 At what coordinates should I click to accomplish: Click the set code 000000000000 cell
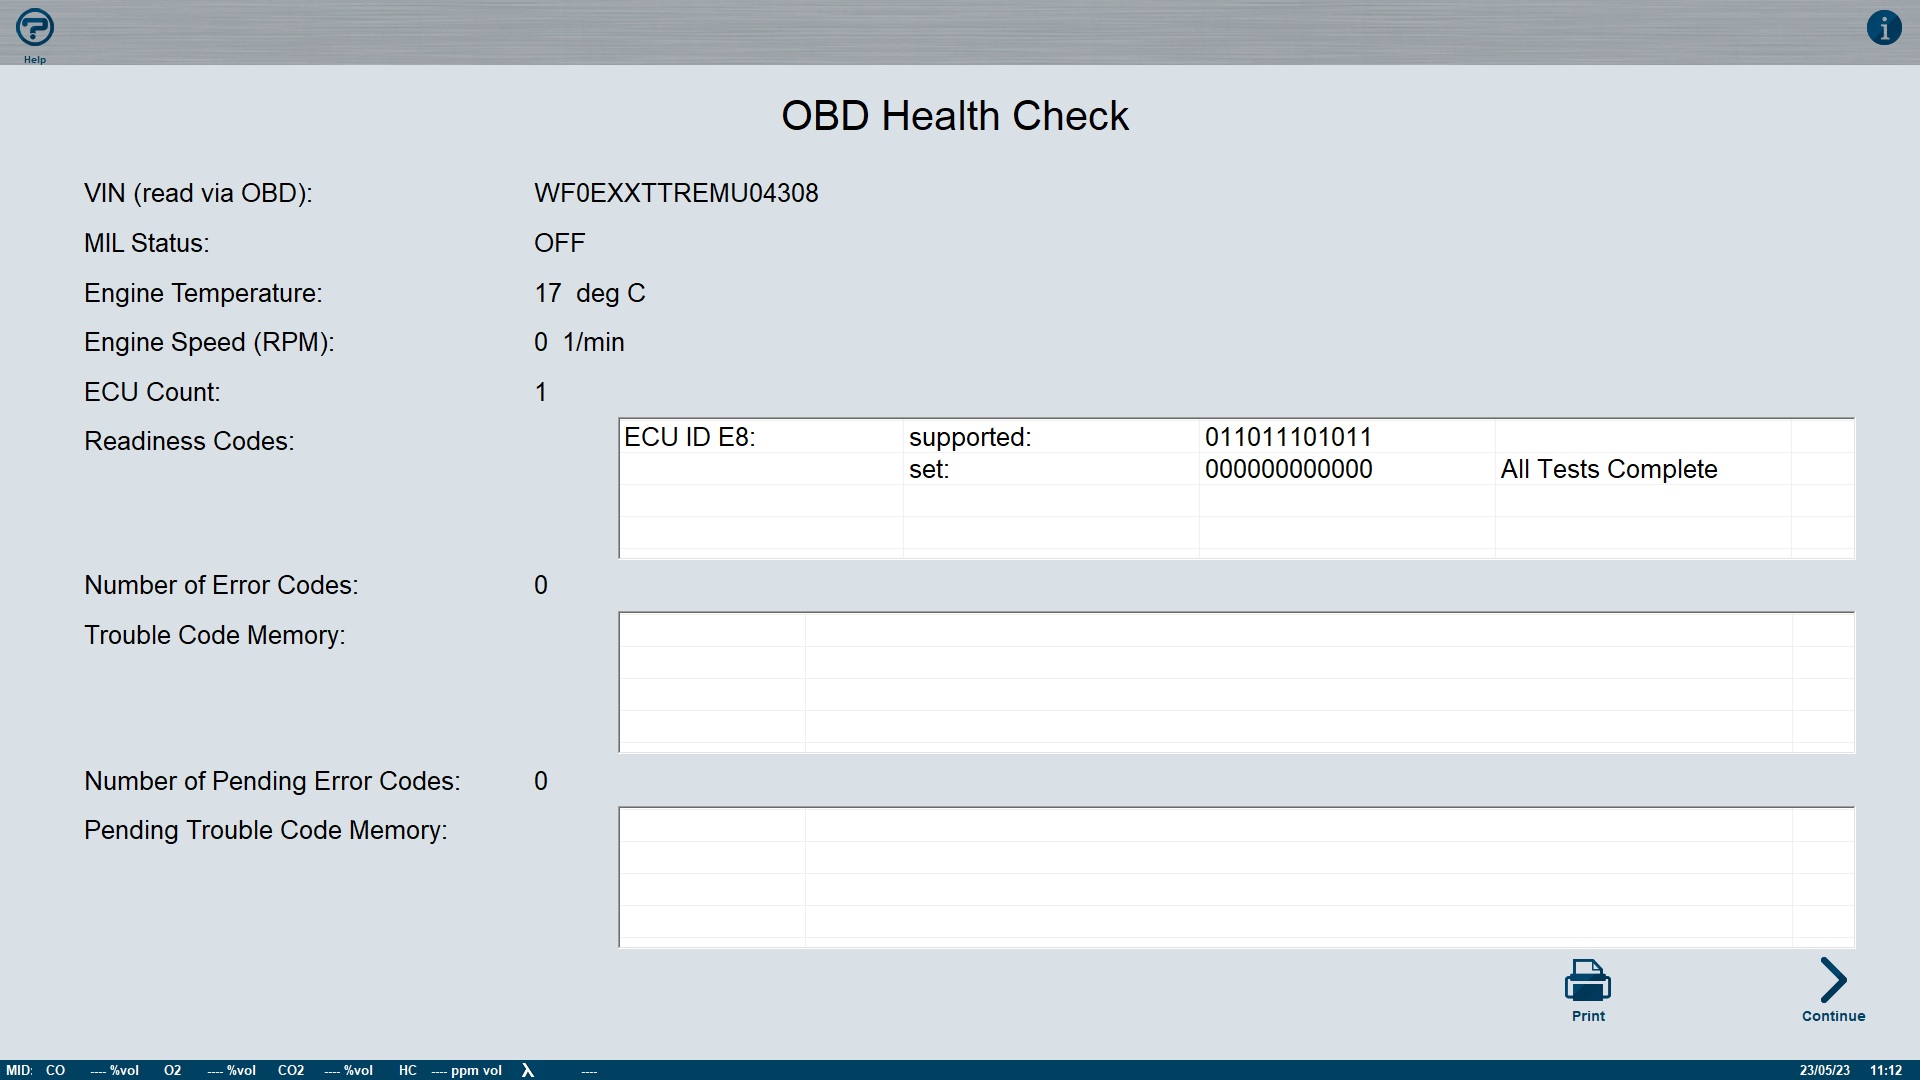[1288, 469]
